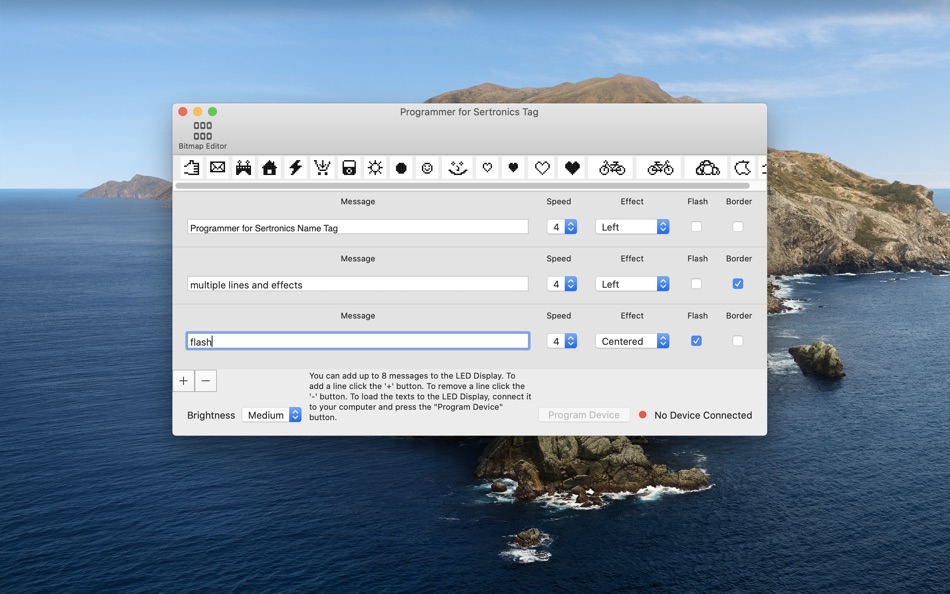The width and height of the screenshot is (950, 594).
Task: Insert the house symbol
Action: pos(270,168)
